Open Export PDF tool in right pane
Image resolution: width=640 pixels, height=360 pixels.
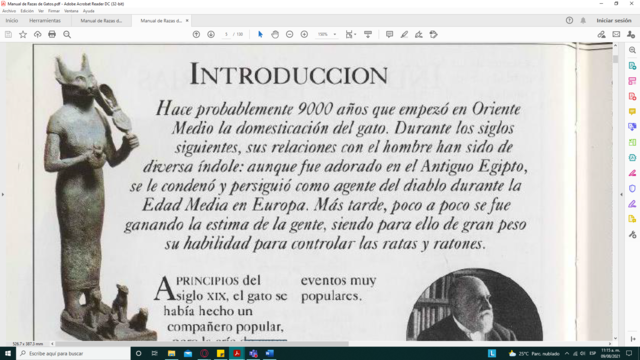coord(632,66)
